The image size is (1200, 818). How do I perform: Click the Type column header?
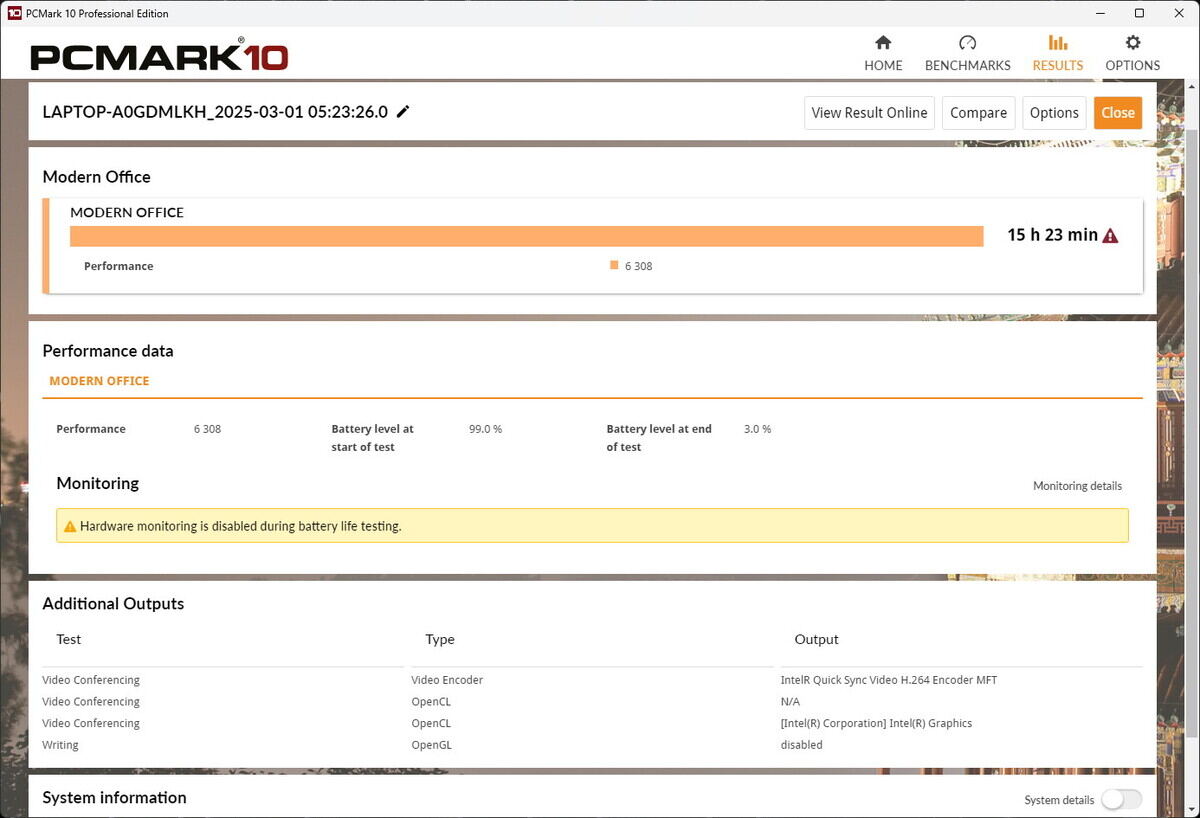pyautogui.click(x=440, y=639)
